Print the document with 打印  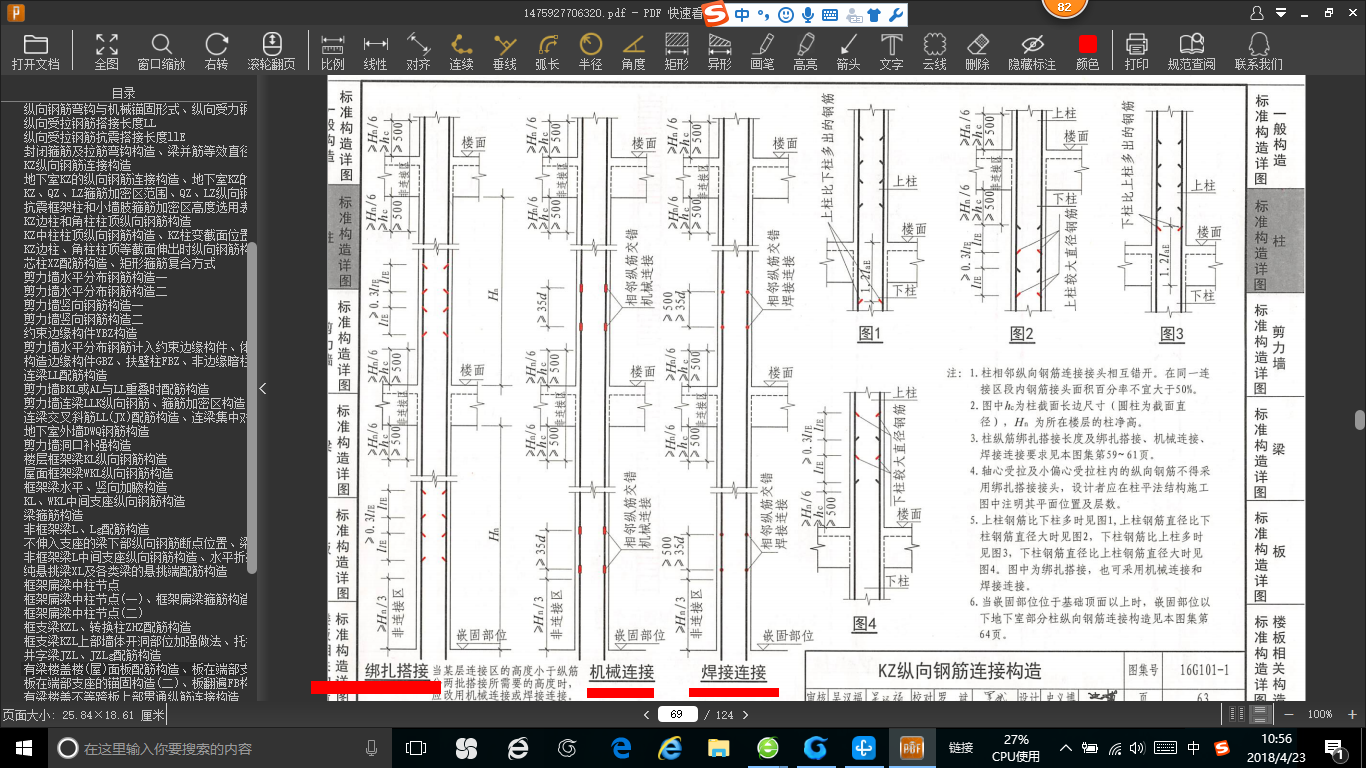pyautogui.click(x=1136, y=51)
